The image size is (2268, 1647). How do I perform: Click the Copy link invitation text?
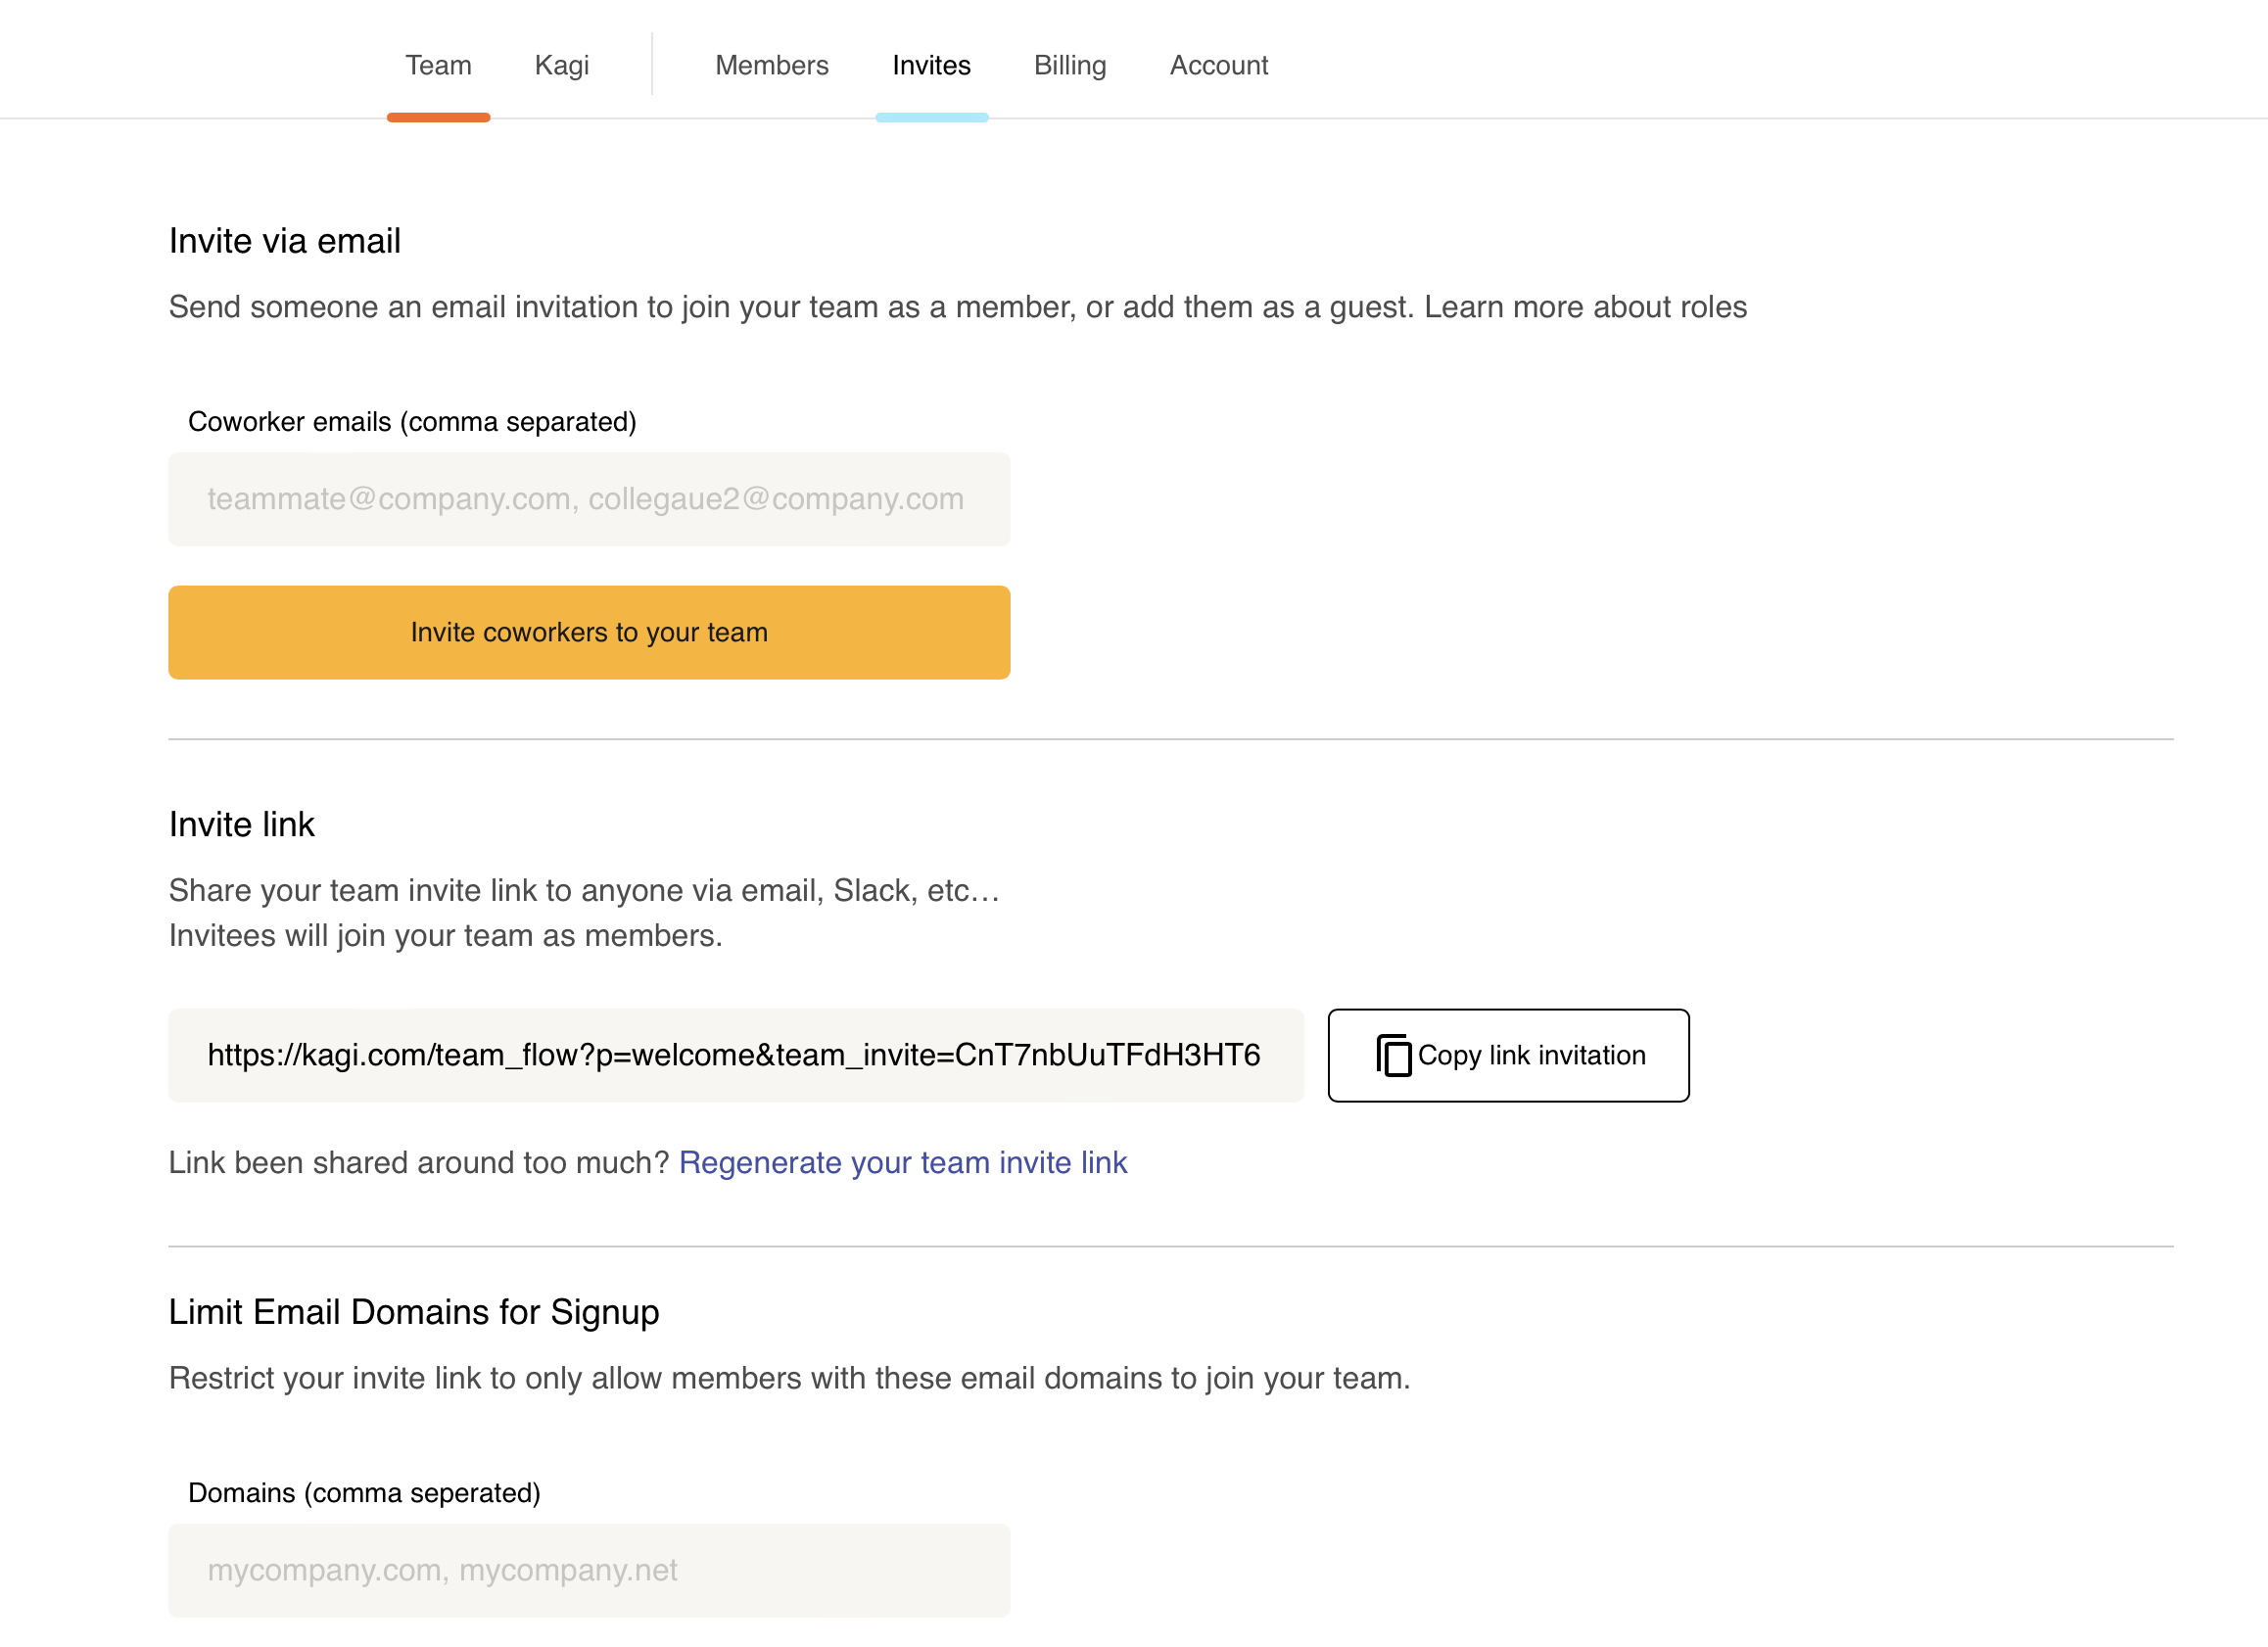coord(1531,1055)
